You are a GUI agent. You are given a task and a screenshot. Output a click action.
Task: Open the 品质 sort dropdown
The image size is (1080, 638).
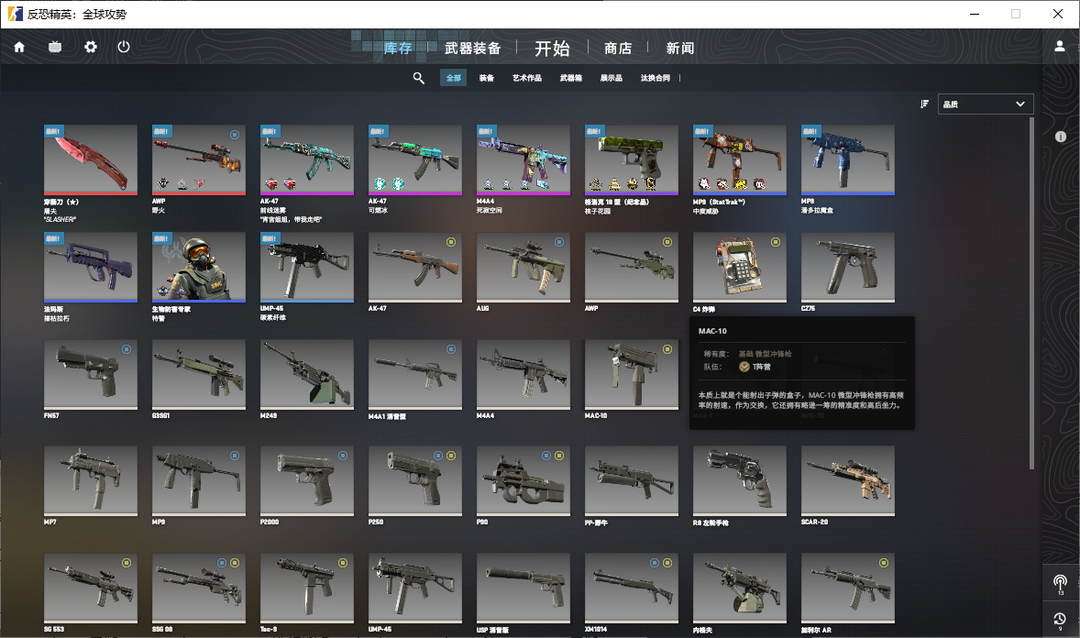click(985, 104)
